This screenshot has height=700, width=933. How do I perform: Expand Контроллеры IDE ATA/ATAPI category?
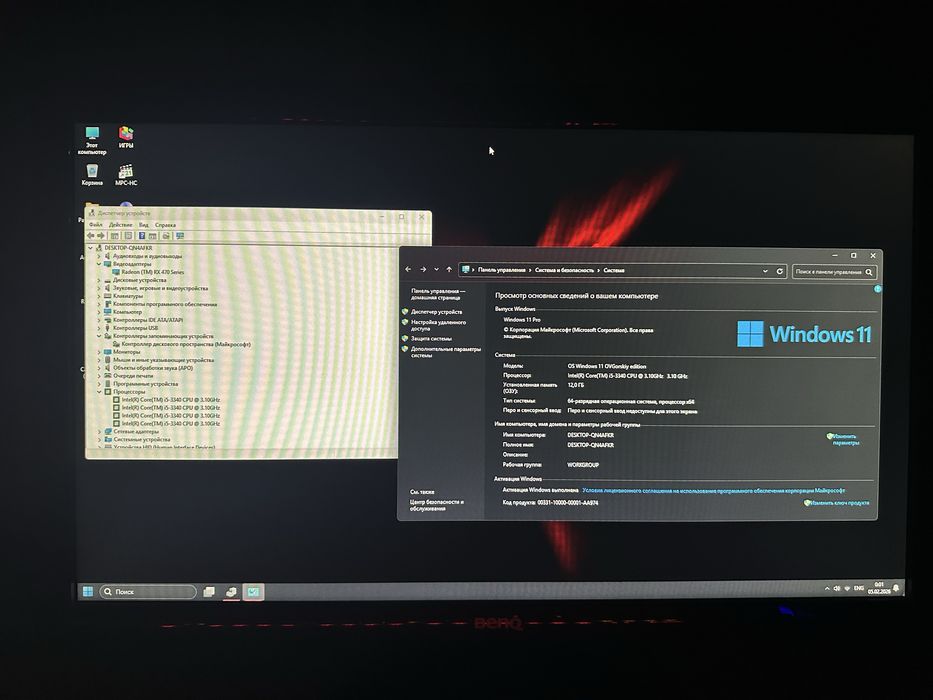click(x=99, y=320)
